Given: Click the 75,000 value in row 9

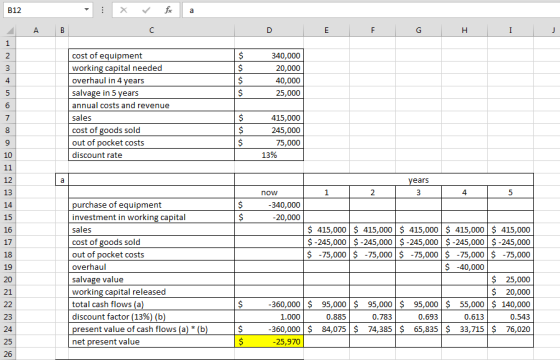Looking at the screenshot, I should 269,142.
